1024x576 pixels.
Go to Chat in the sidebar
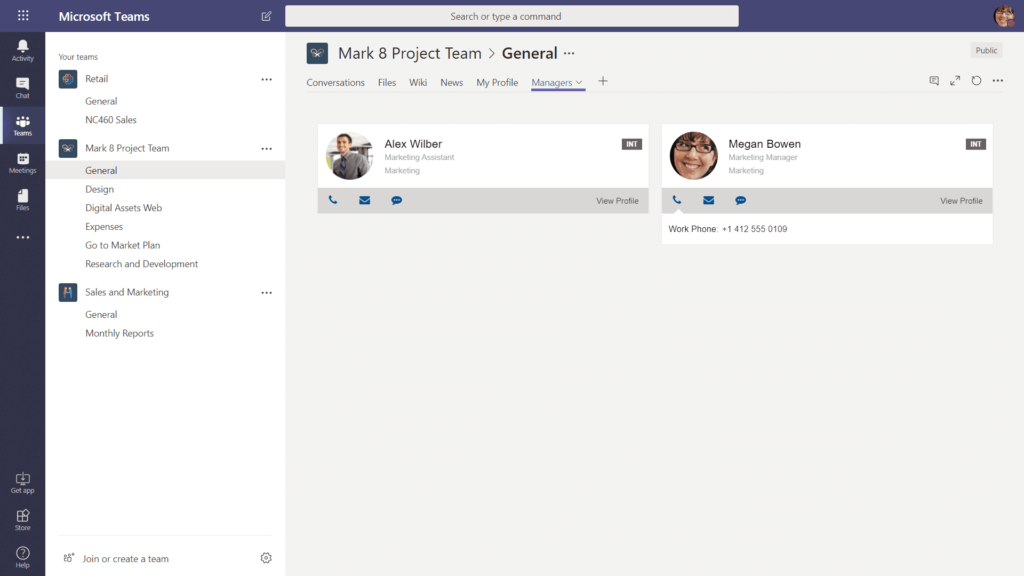(x=23, y=88)
